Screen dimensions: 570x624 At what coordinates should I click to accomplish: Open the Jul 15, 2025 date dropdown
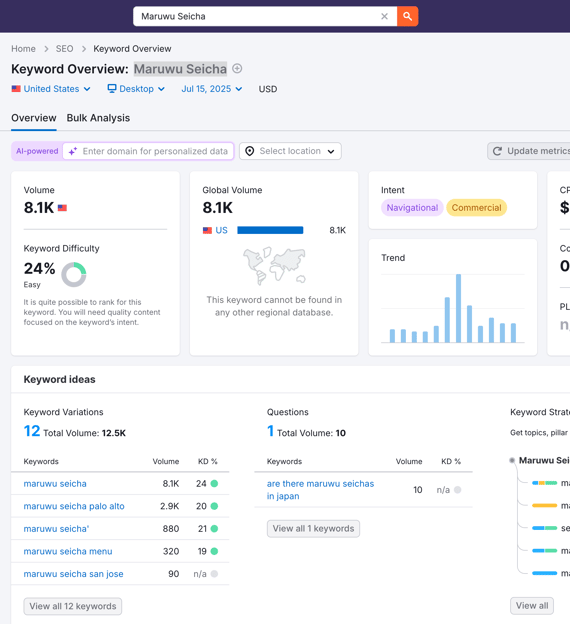[x=212, y=89]
